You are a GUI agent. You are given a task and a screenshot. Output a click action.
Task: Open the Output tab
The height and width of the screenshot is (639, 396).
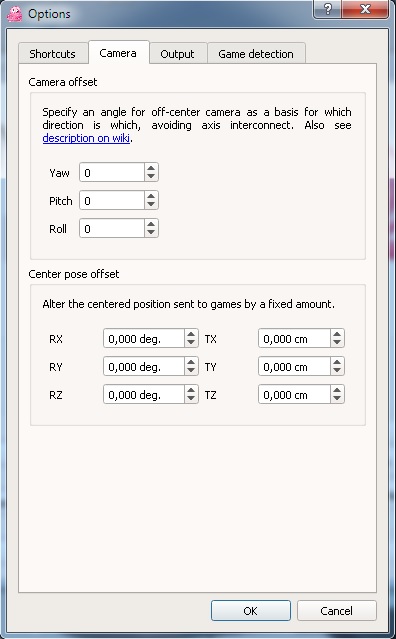[x=178, y=54]
